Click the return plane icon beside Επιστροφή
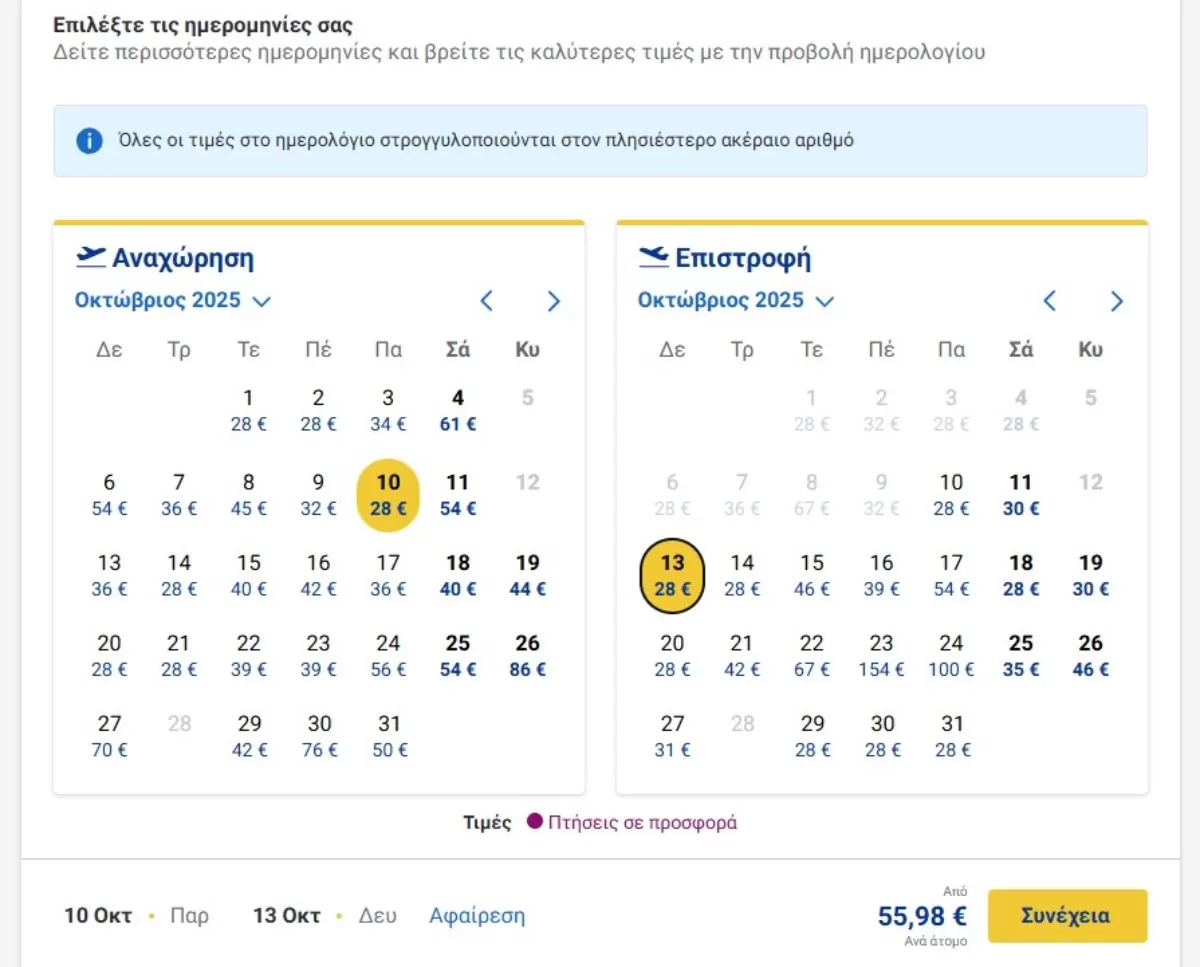 coord(654,258)
